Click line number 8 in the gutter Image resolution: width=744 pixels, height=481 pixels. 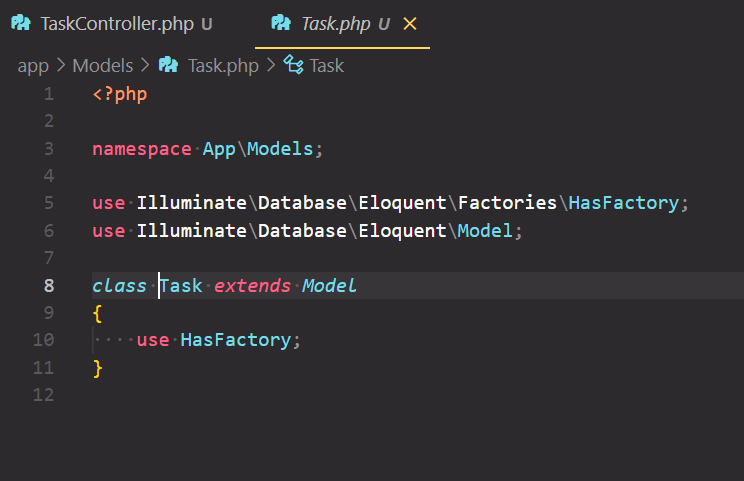48,285
